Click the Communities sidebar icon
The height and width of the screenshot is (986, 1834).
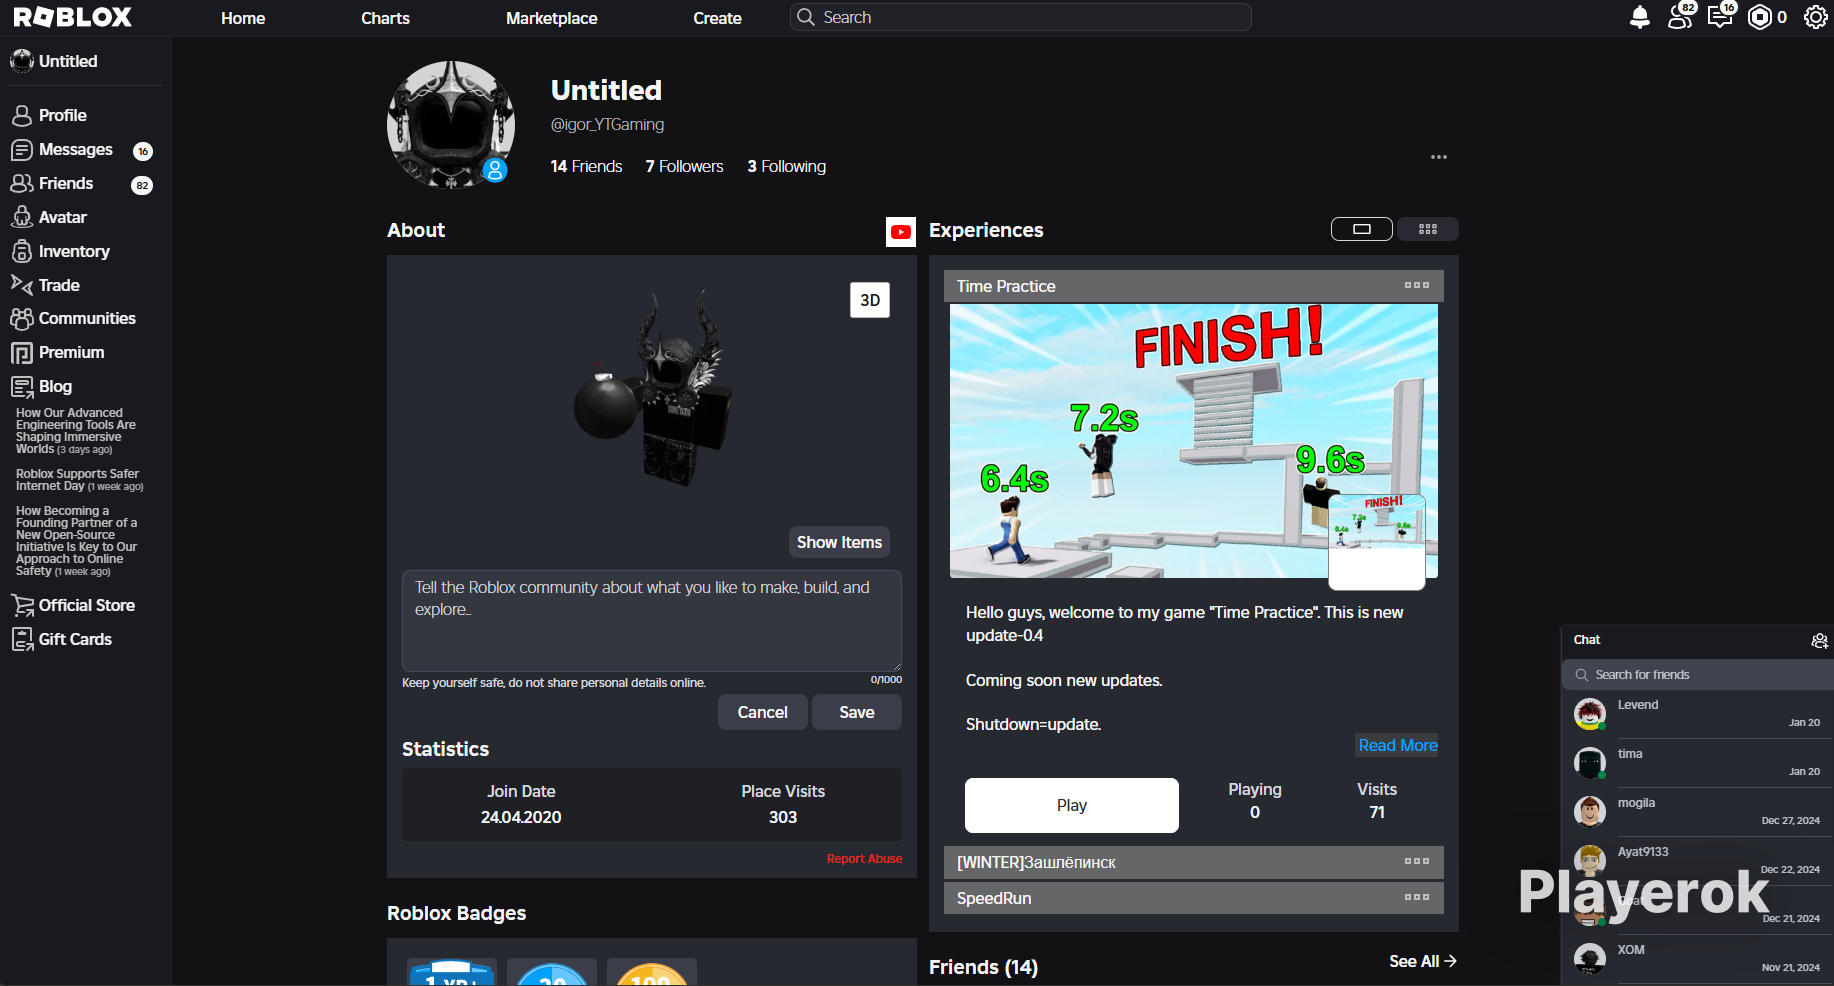(x=22, y=319)
